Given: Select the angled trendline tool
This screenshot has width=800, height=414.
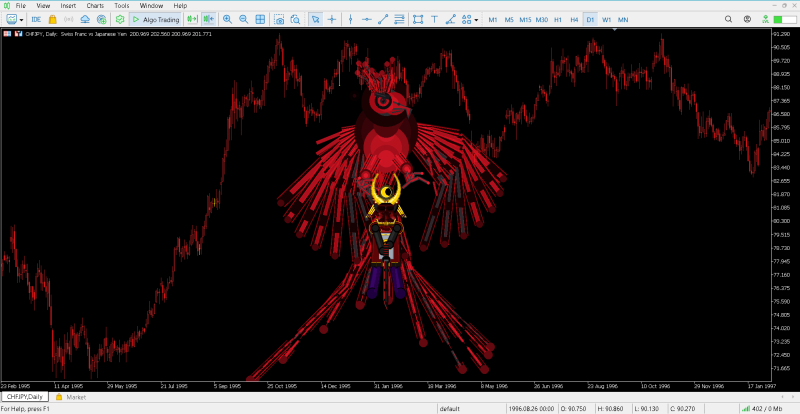Looking at the screenshot, I should tap(451, 19).
